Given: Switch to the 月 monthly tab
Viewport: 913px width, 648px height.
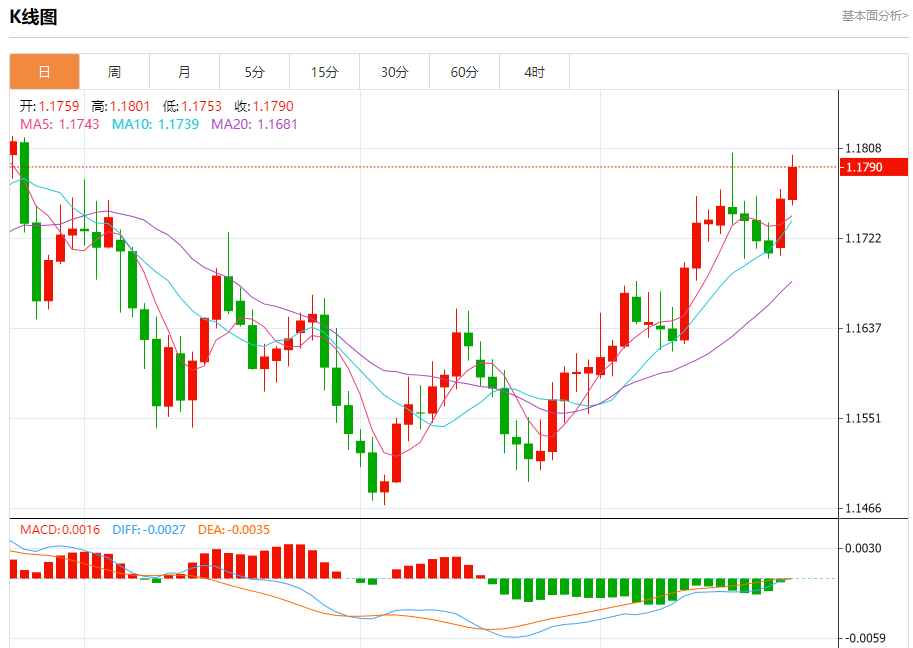Looking at the screenshot, I should pos(184,72).
